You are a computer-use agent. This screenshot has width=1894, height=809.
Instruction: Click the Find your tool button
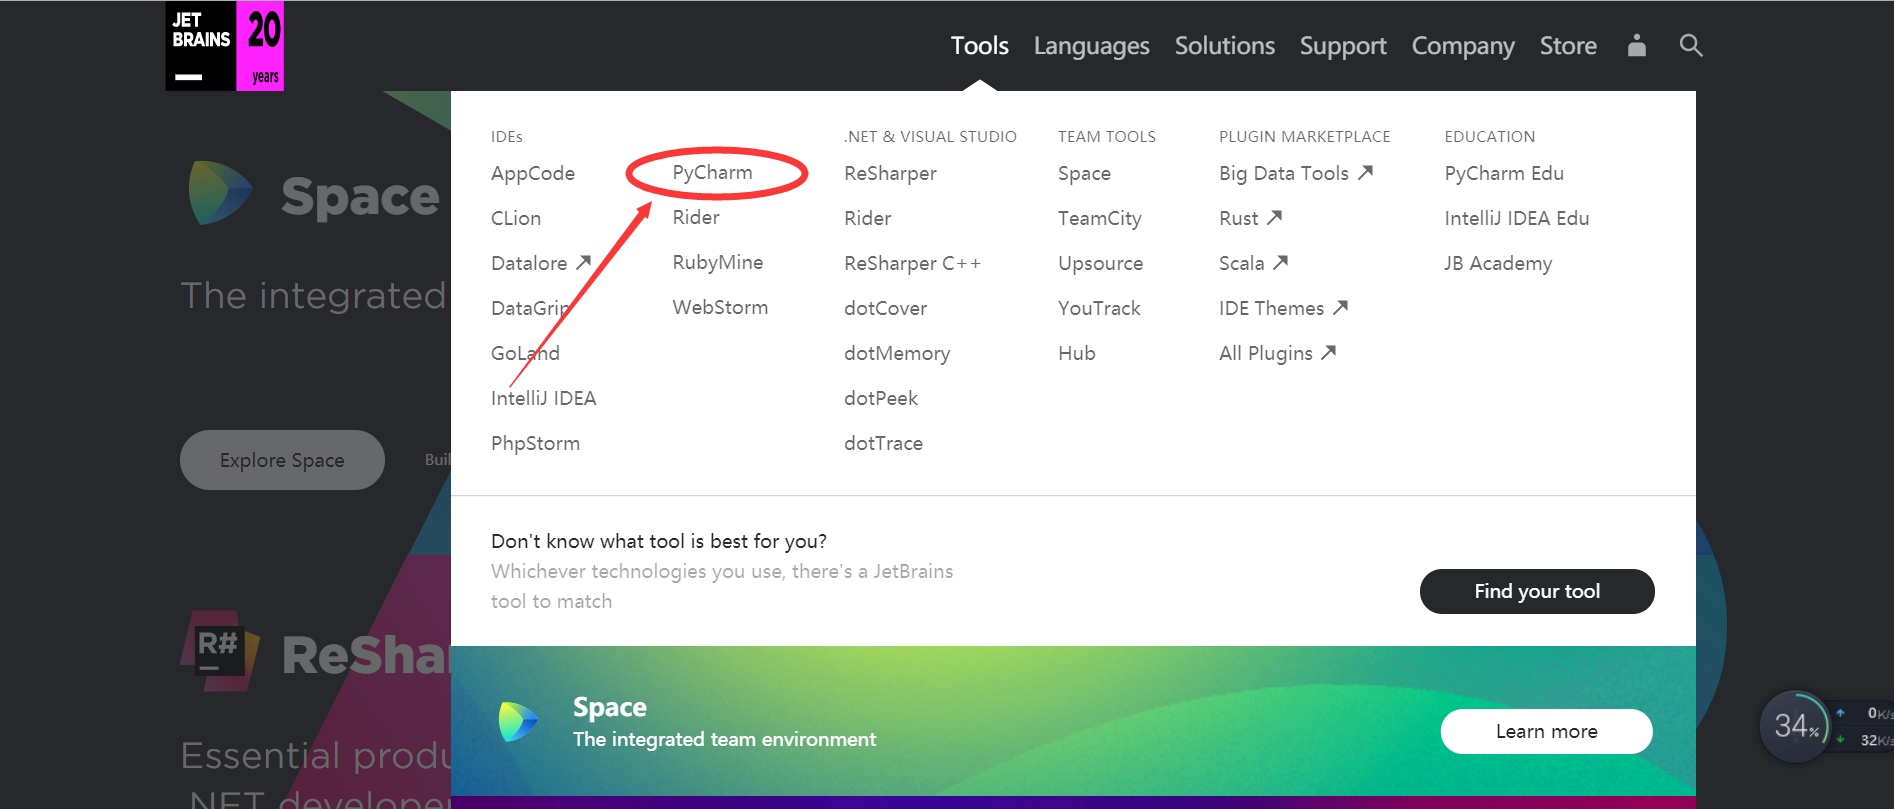(x=1537, y=591)
